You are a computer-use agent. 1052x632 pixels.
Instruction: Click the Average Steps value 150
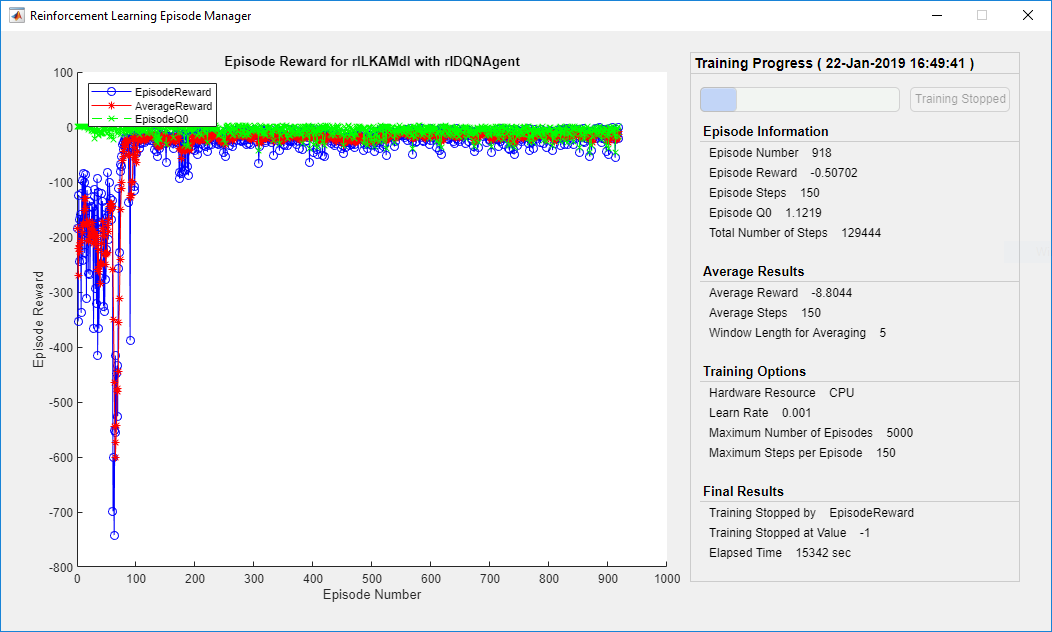pyautogui.click(x=810, y=313)
